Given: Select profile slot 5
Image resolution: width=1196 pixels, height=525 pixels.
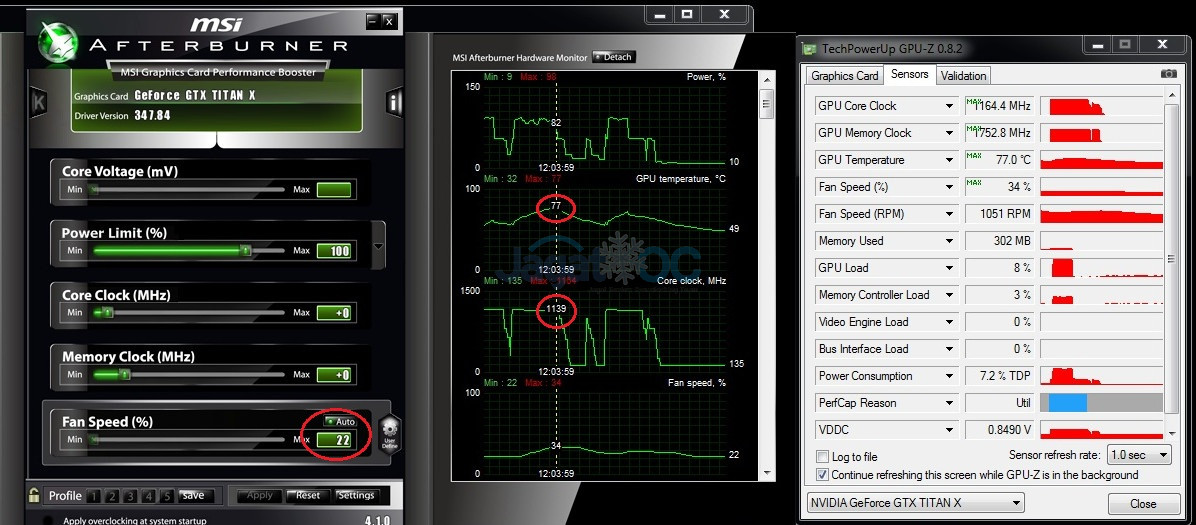Looking at the screenshot, I should 167,496.
